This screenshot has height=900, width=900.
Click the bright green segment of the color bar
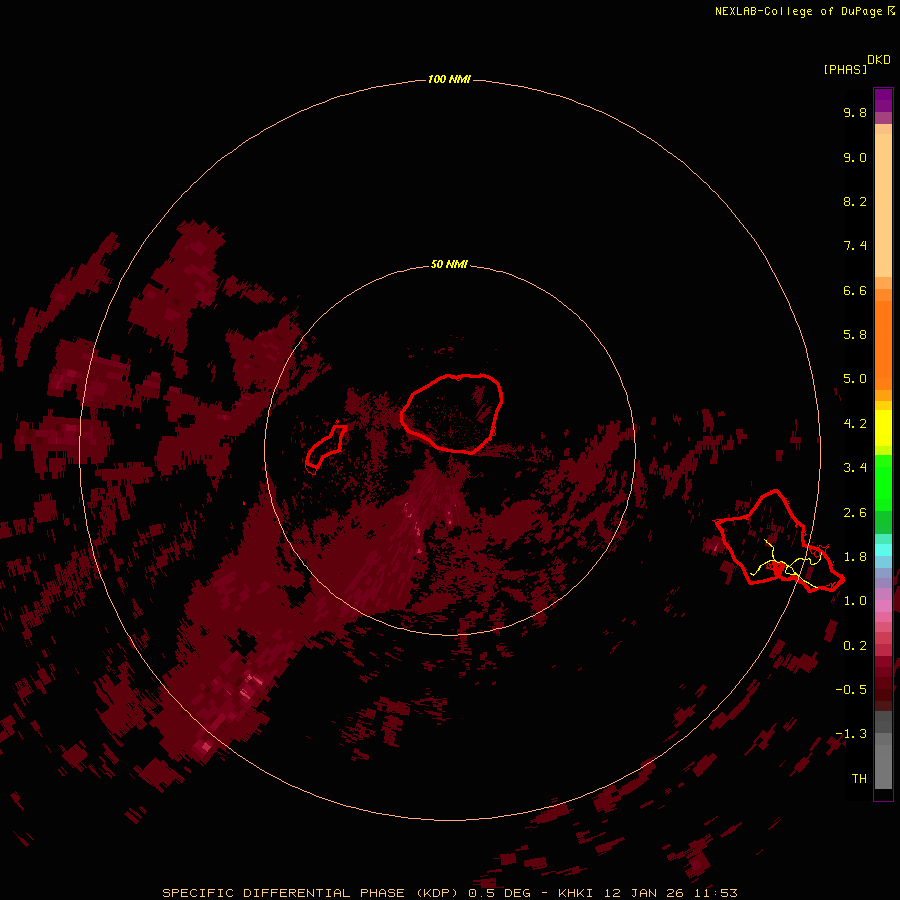(x=883, y=483)
